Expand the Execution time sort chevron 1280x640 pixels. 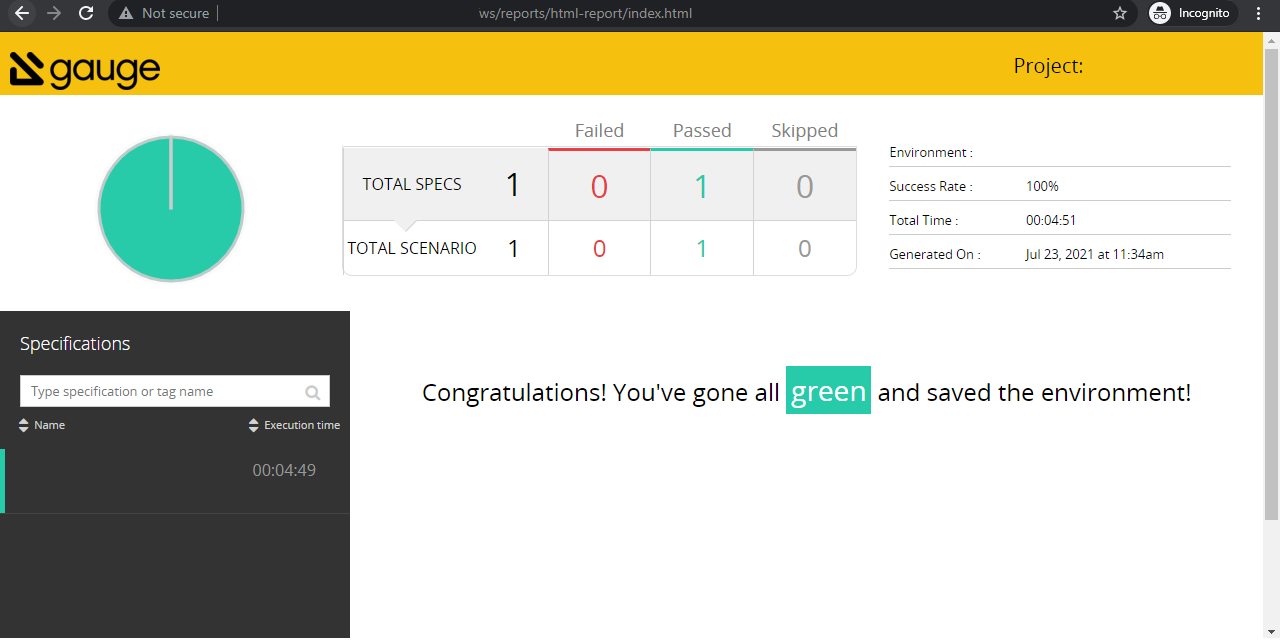254,425
